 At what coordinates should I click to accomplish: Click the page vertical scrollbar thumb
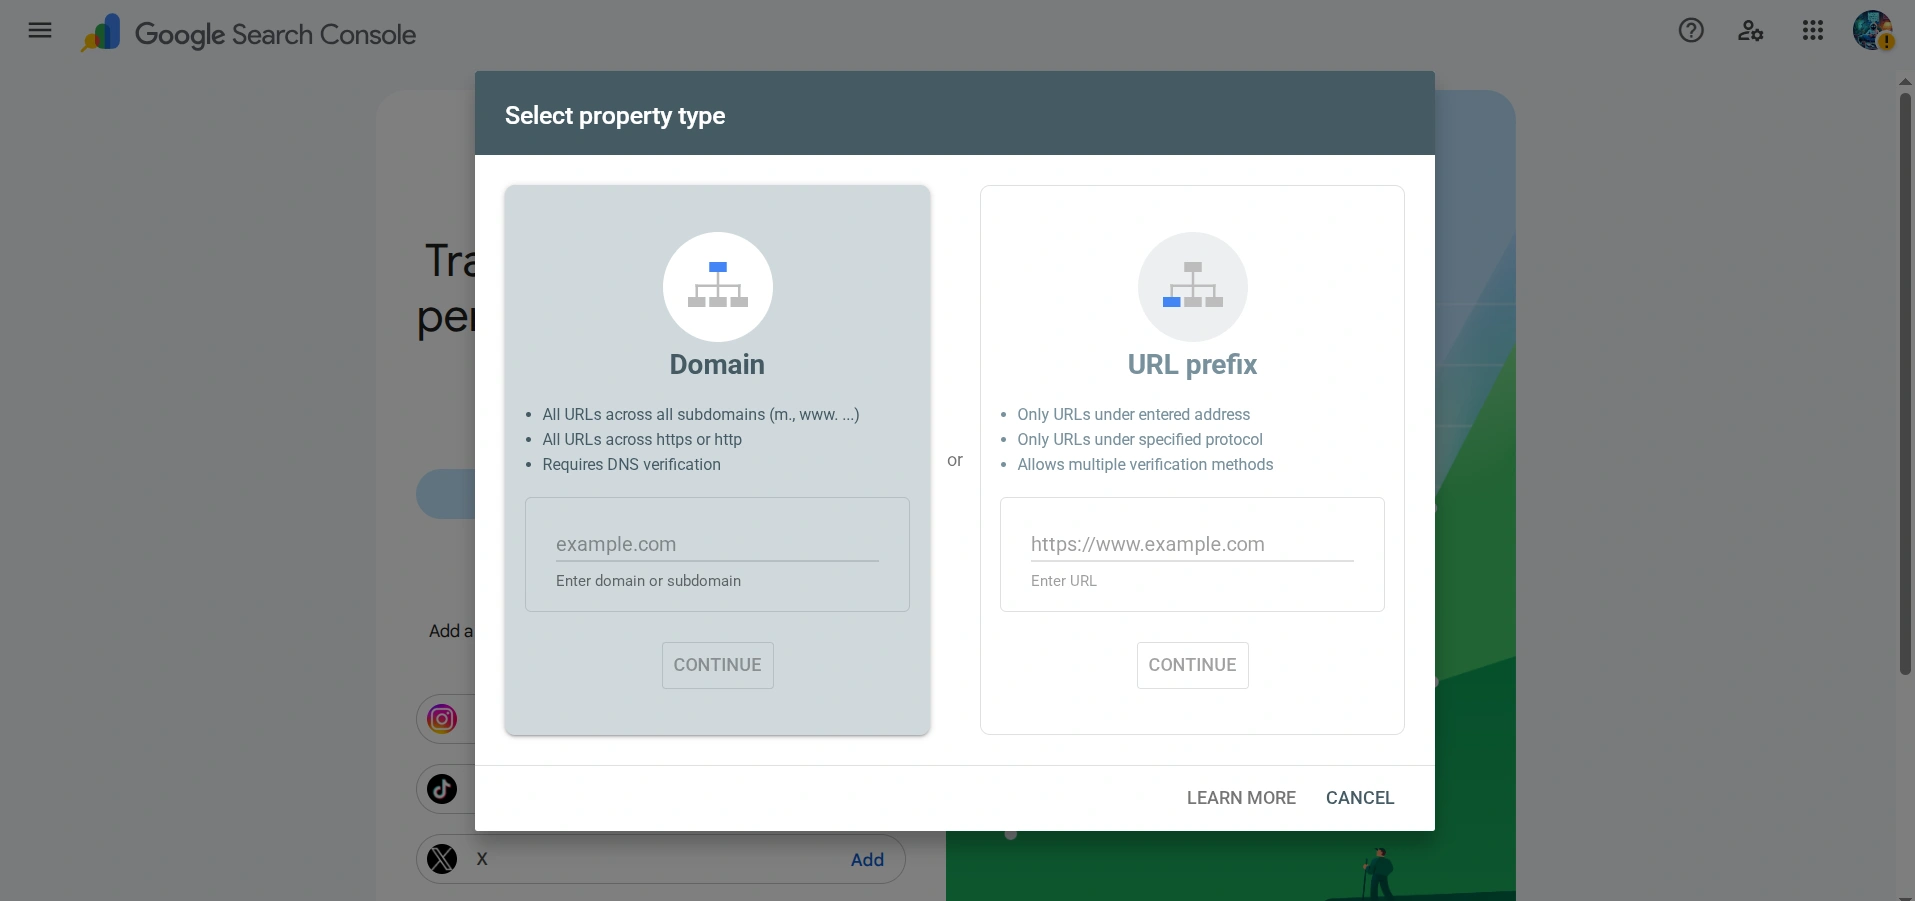(1905, 383)
